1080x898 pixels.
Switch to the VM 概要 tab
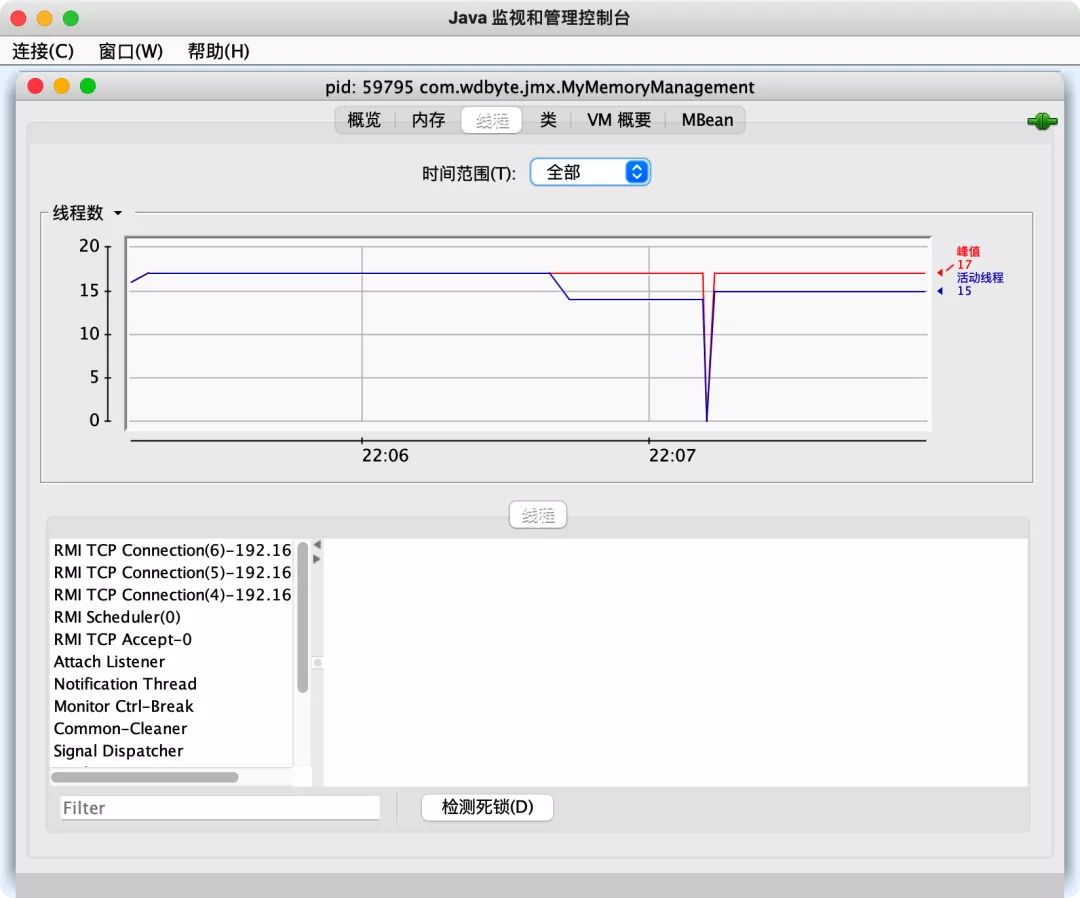coord(619,121)
